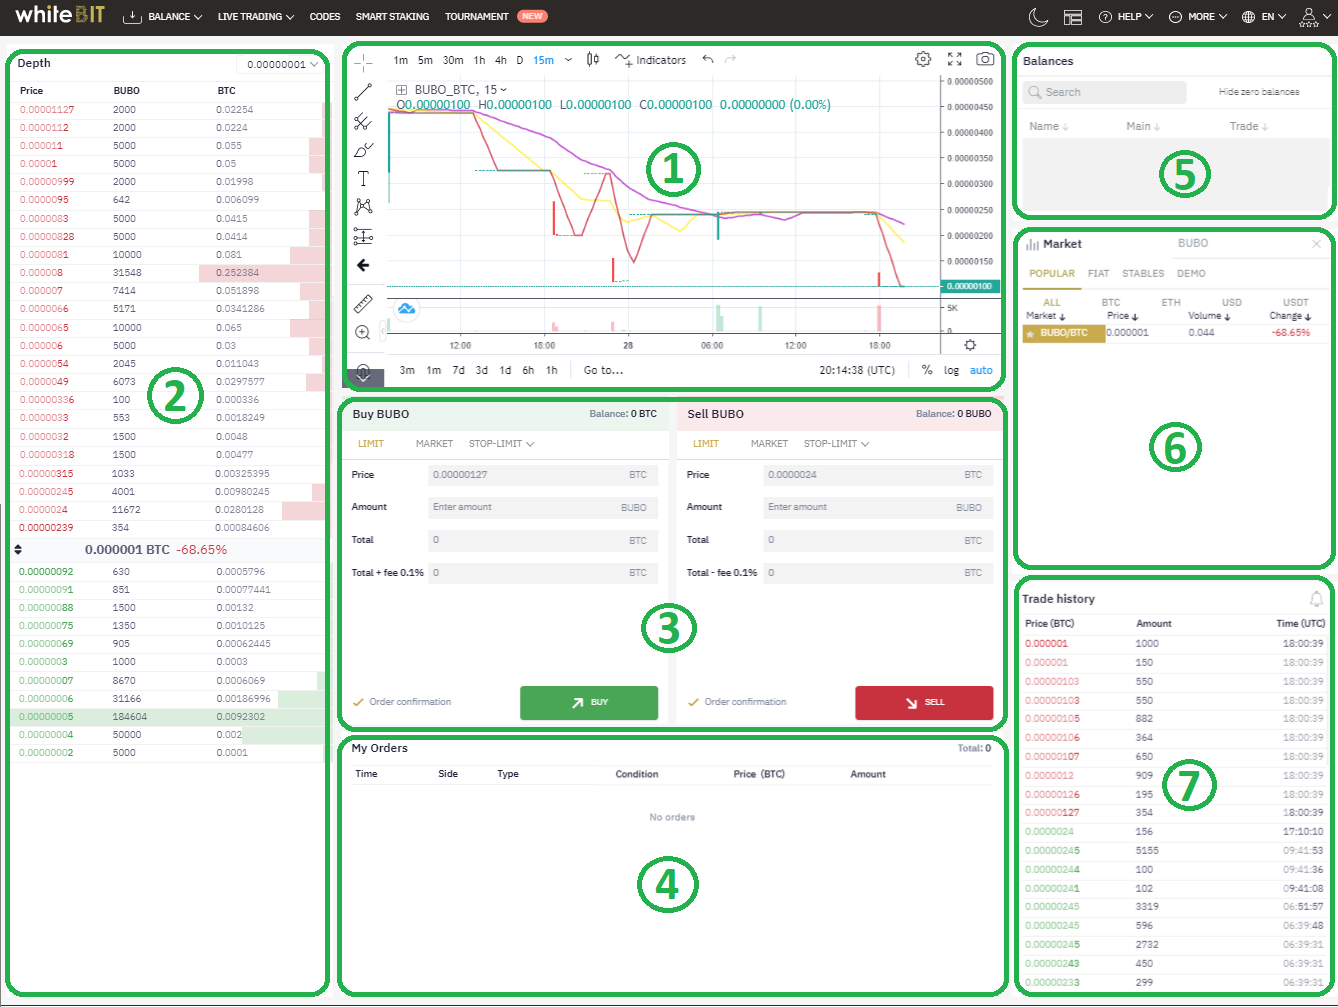Click Buy Amount input field
Viewport: 1338px width, 1007px height.
click(543, 507)
